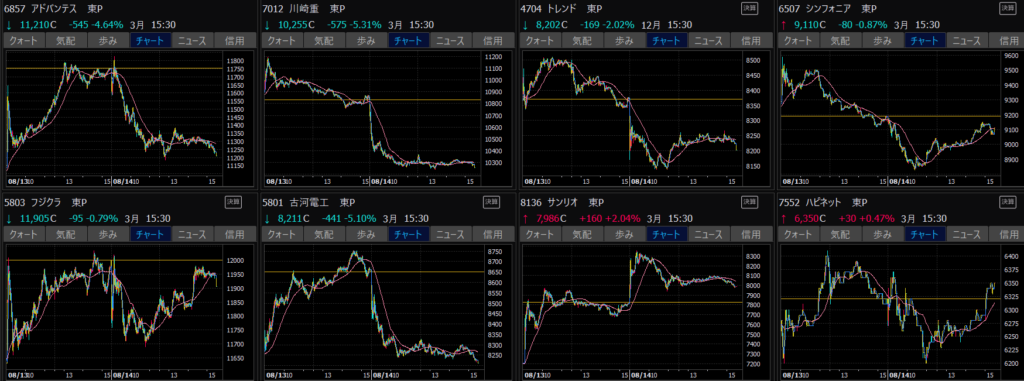
Task: Switch to 気配 tab in 川崎重 panel
Action: coord(324,41)
